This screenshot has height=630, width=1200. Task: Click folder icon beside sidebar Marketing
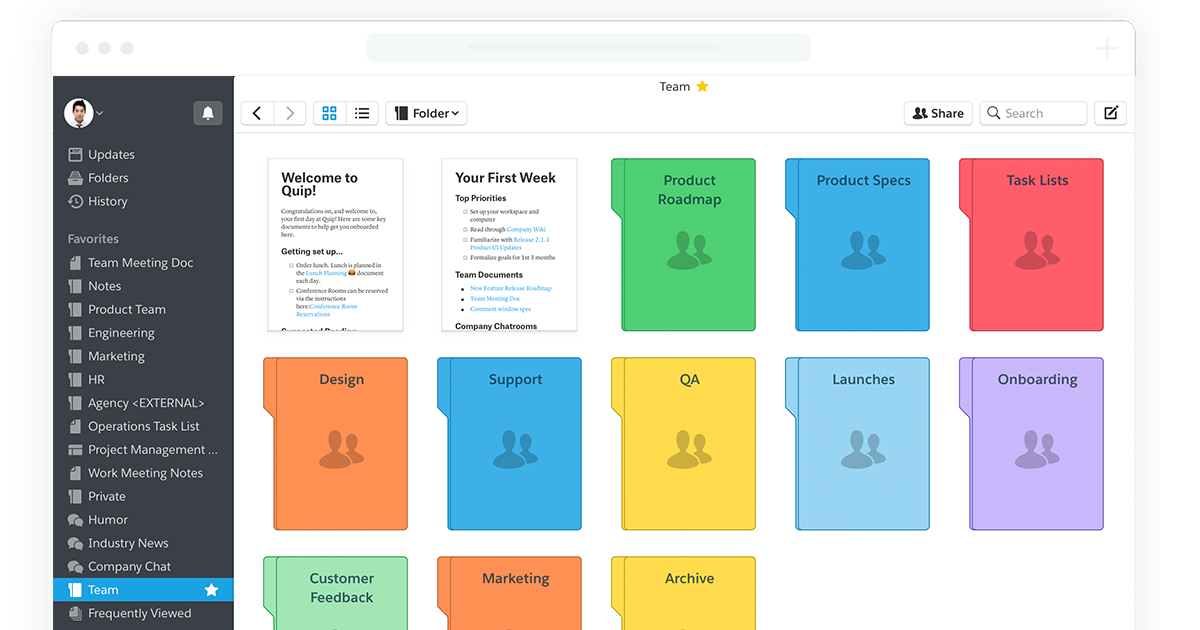(75, 356)
